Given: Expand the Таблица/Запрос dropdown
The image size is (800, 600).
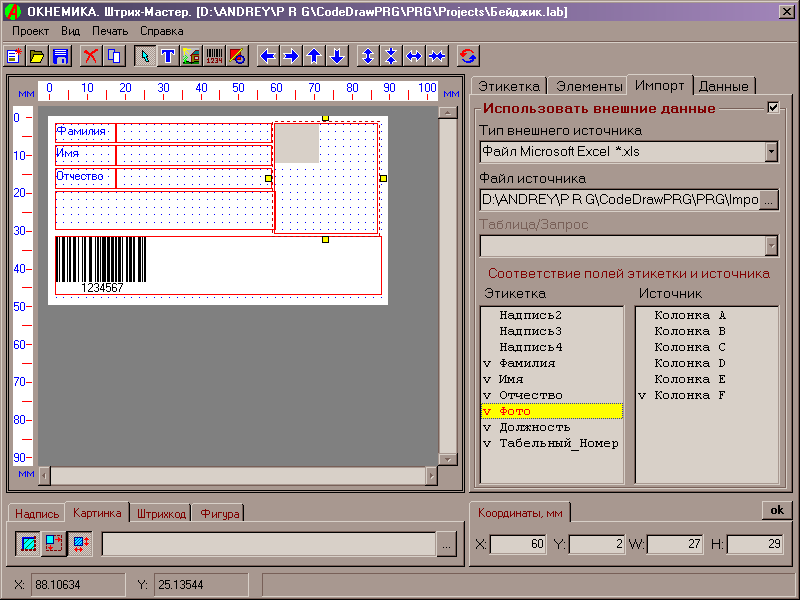Looking at the screenshot, I should tap(771, 246).
